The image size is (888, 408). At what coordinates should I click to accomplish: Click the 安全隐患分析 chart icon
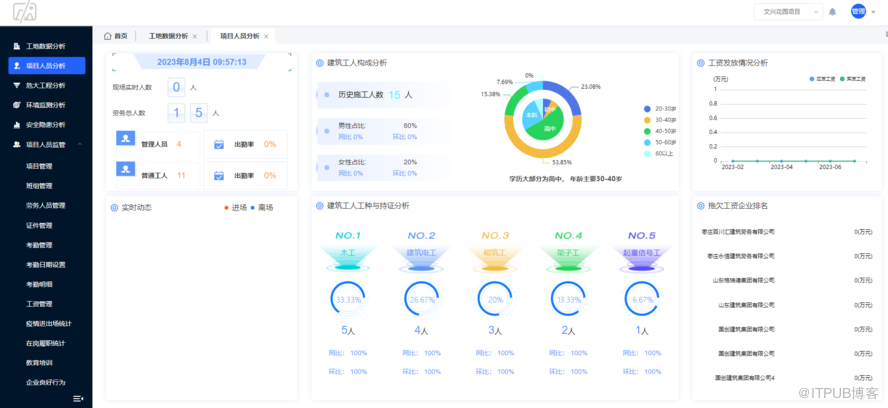tap(16, 125)
